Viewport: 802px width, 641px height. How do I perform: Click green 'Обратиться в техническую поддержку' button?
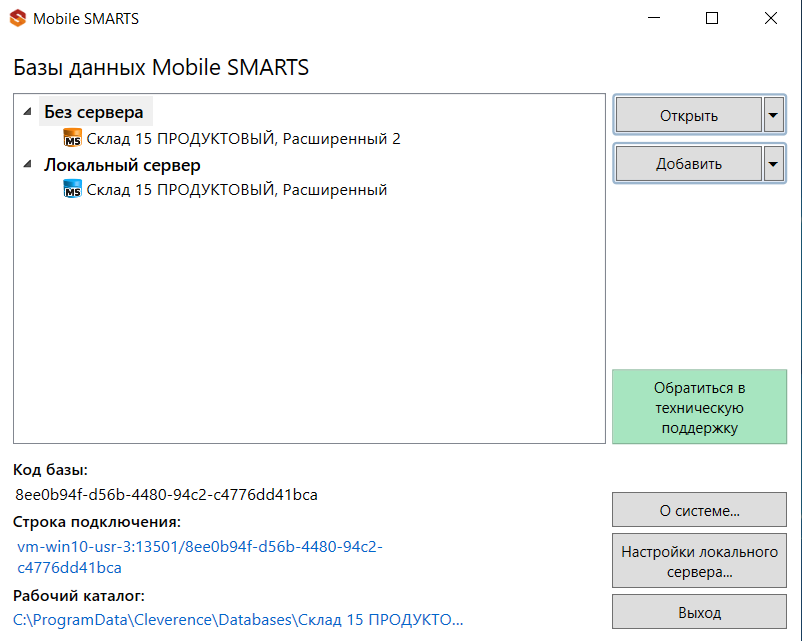click(699, 407)
